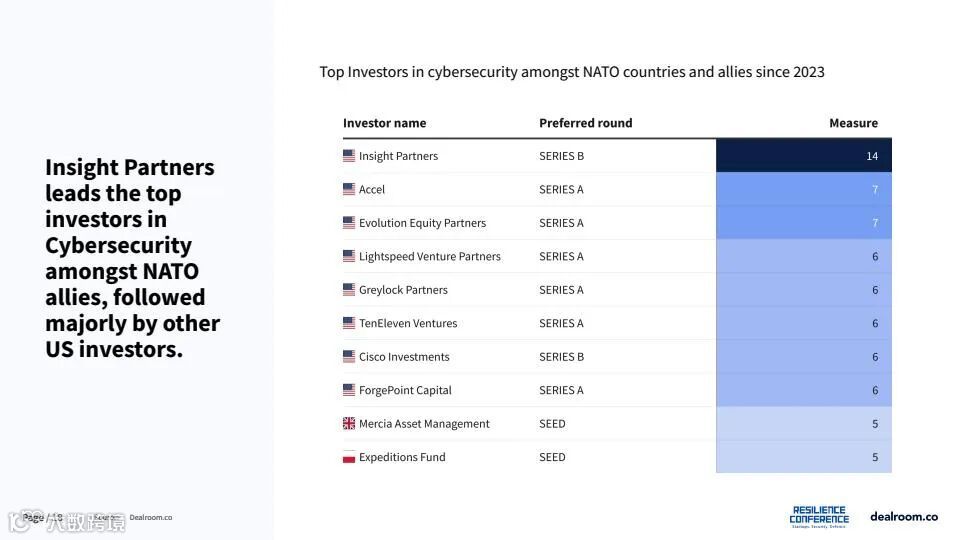Click the Preferred round column header
This screenshot has height=540, width=960.
tap(585, 123)
